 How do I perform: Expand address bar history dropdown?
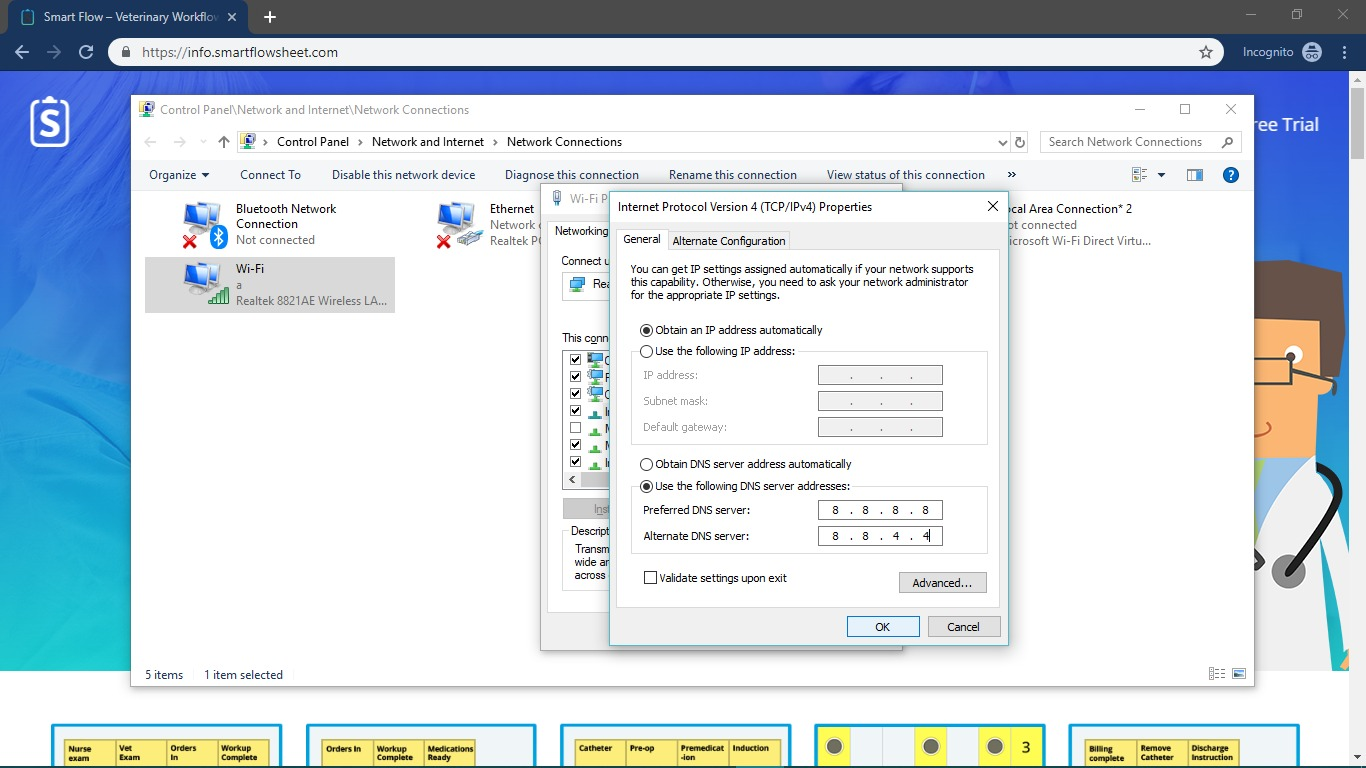click(x=1003, y=142)
